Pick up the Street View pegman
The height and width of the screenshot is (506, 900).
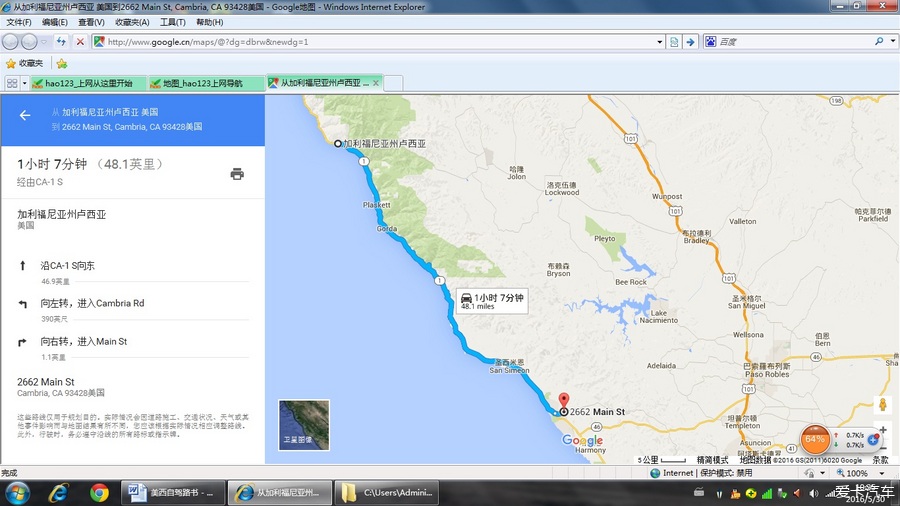pyautogui.click(x=883, y=405)
